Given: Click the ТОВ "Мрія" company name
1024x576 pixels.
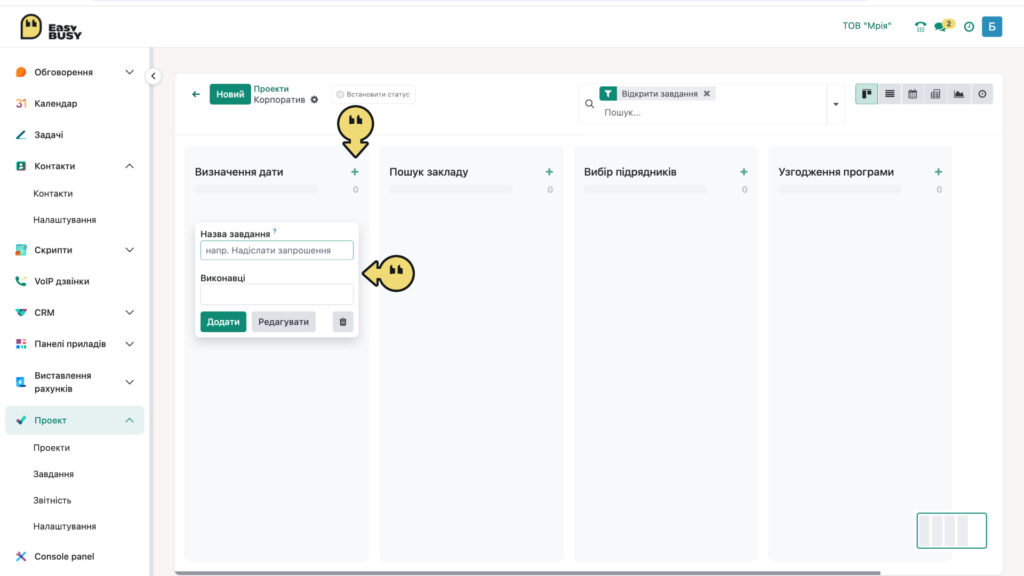Looking at the screenshot, I should (x=867, y=25).
